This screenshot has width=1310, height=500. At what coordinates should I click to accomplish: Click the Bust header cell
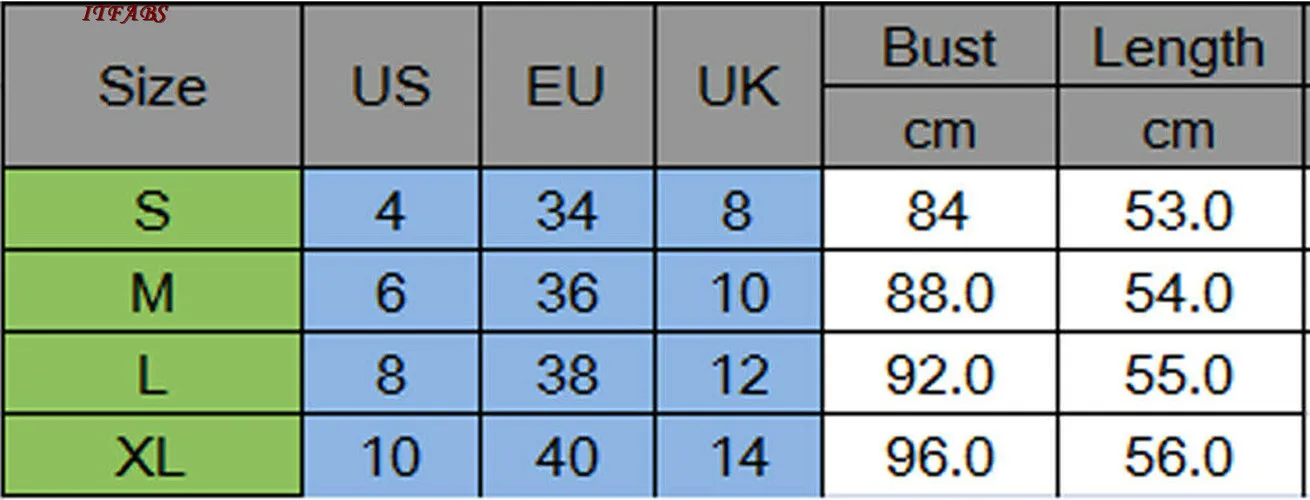coord(939,45)
